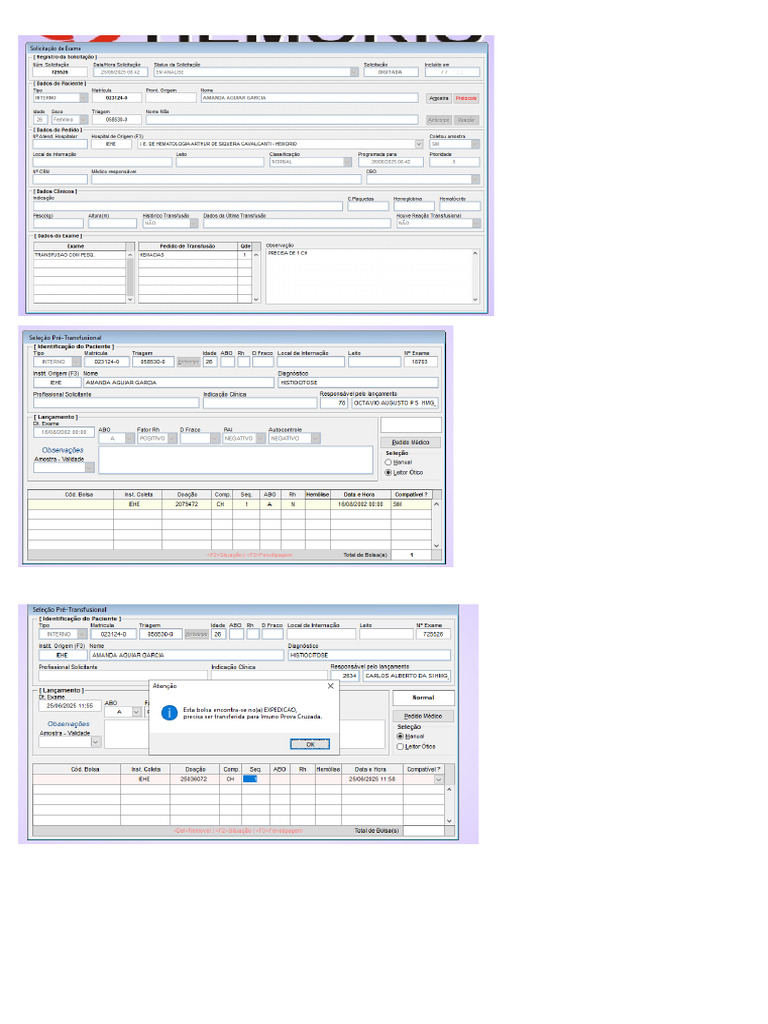The height and width of the screenshot is (1024, 768).
Task: Click Total de Bolsa(s) field in middle window
Action: point(411,555)
